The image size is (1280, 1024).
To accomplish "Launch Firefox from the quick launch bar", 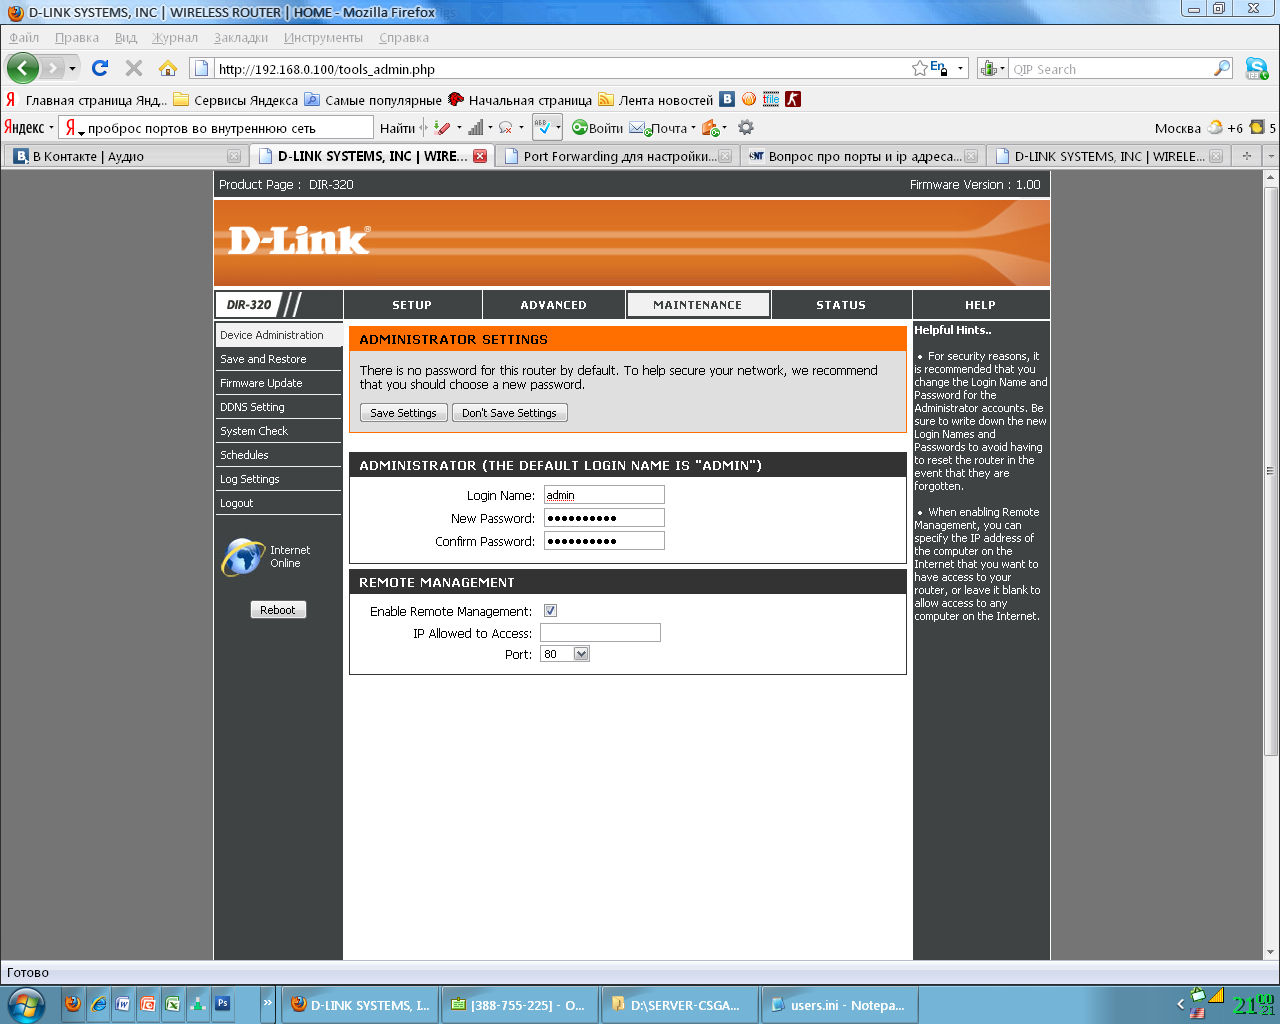I will pyautogui.click(x=73, y=1003).
